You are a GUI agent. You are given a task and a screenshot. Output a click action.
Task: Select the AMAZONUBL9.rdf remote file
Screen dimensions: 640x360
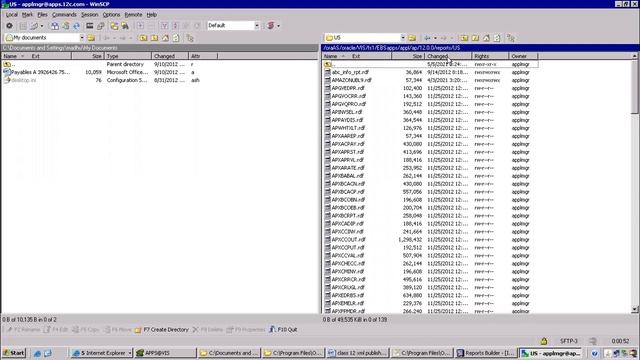[x=351, y=80]
